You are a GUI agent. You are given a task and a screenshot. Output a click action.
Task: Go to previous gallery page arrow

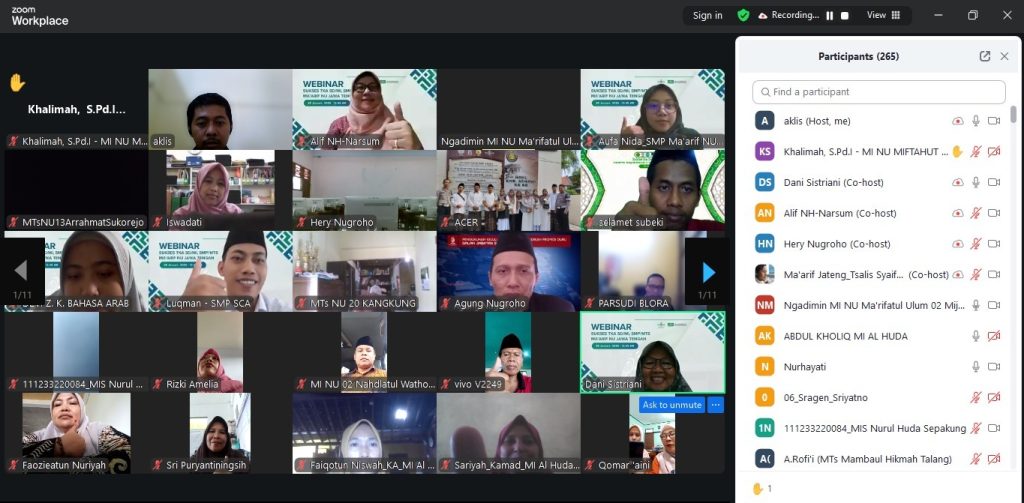[x=21, y=271]
